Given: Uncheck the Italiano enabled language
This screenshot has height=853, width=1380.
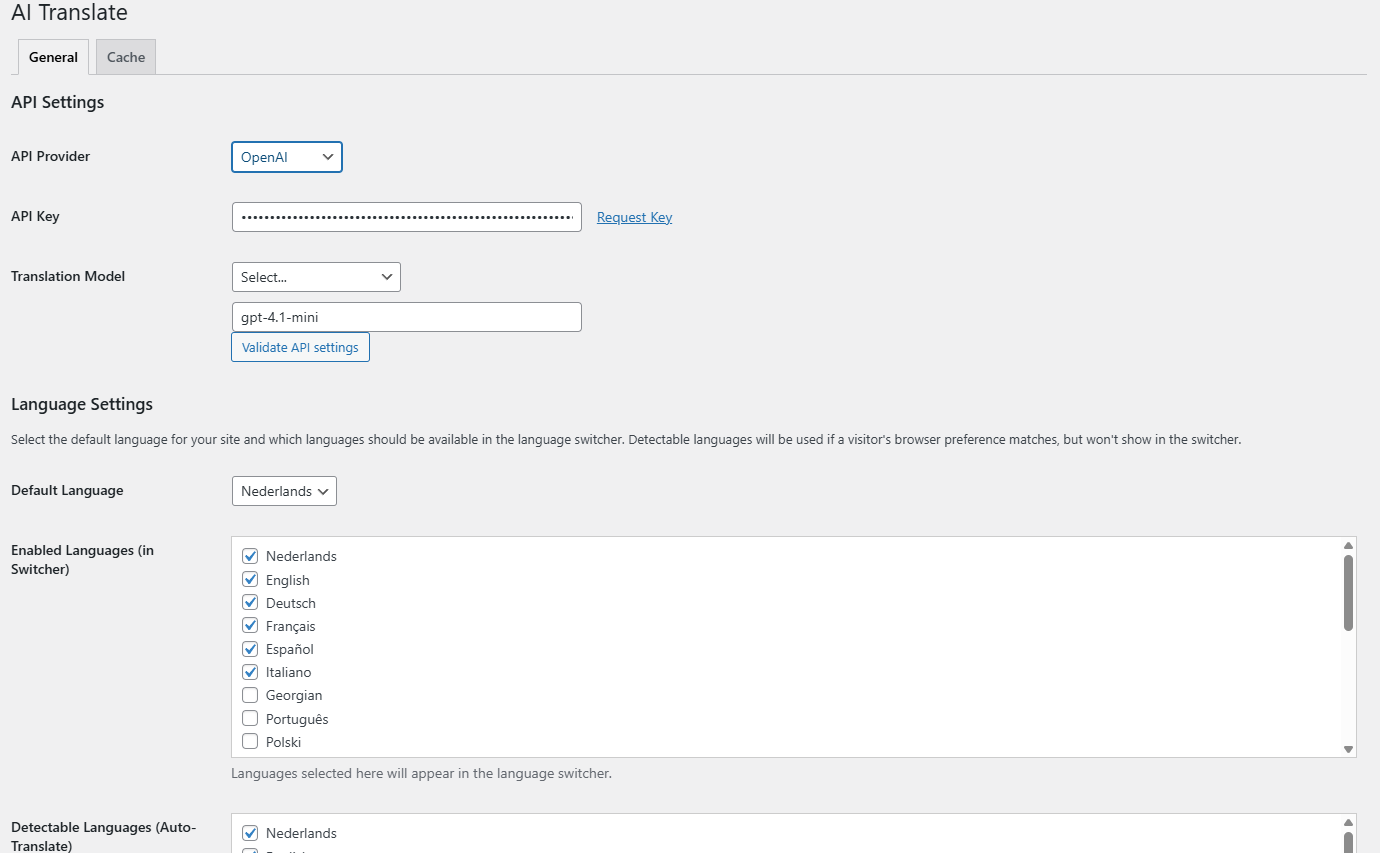Looking at the screenshot, I should (x=250, y=672).
